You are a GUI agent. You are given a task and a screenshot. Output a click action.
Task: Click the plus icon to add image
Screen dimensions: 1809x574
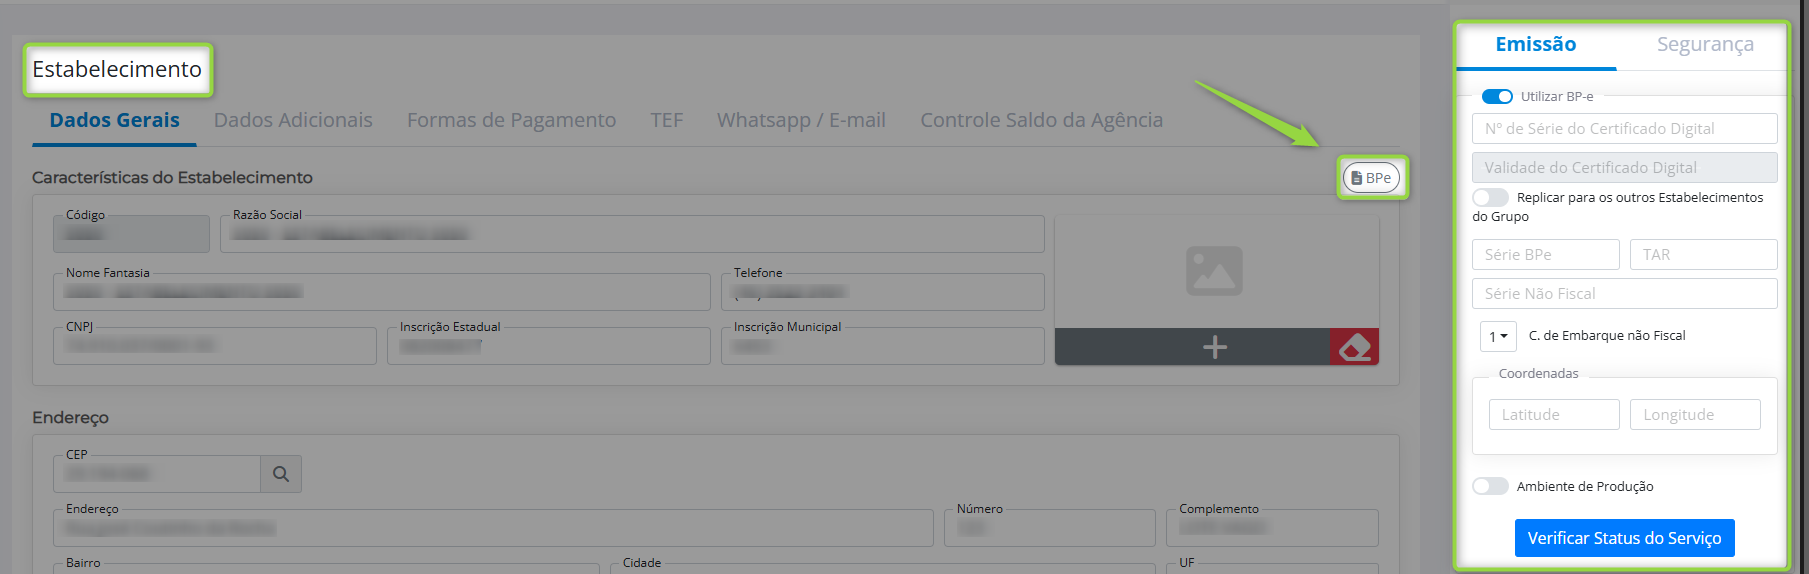pyautogui.click(x=1214, y=347)
